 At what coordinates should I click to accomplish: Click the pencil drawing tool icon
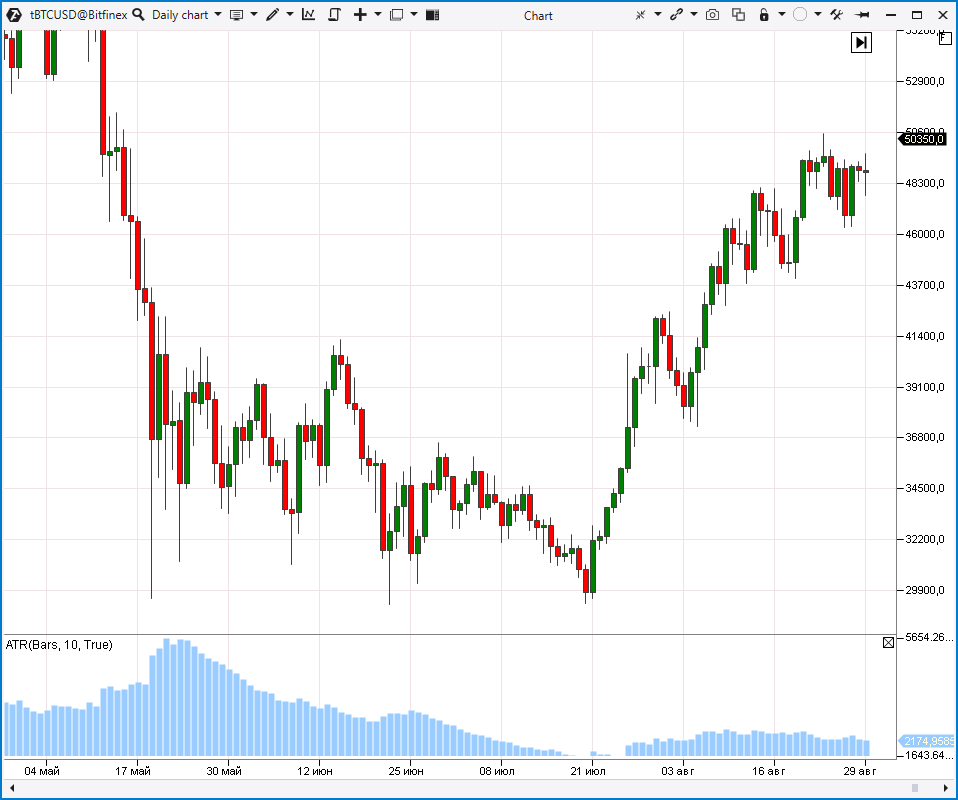coord(272,15)
